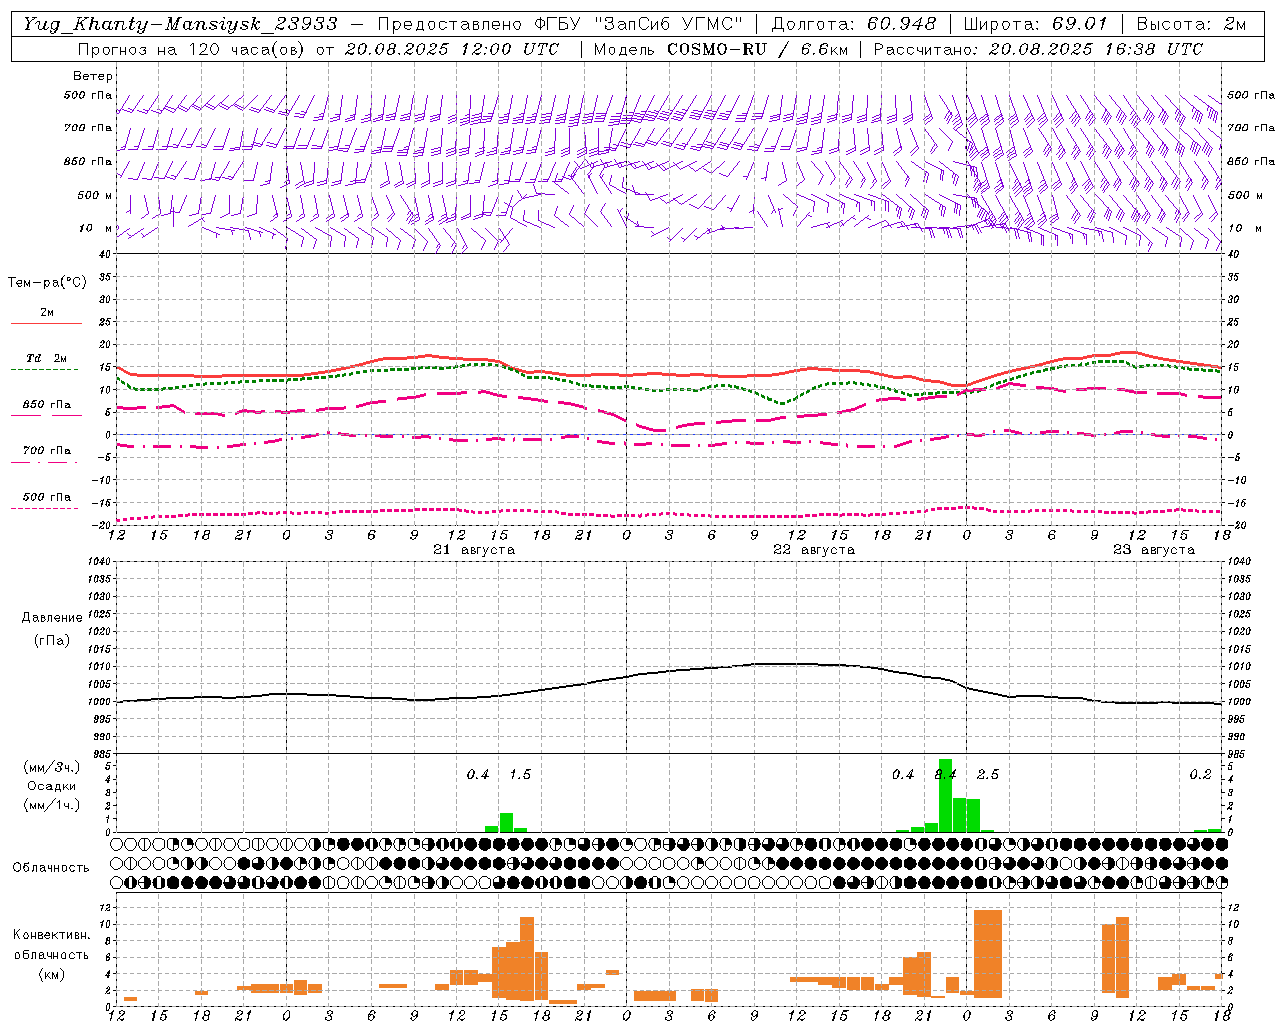Select the latitude value Широта: 69.01
This screenshot has width=1280, height=1024.
1035,24
